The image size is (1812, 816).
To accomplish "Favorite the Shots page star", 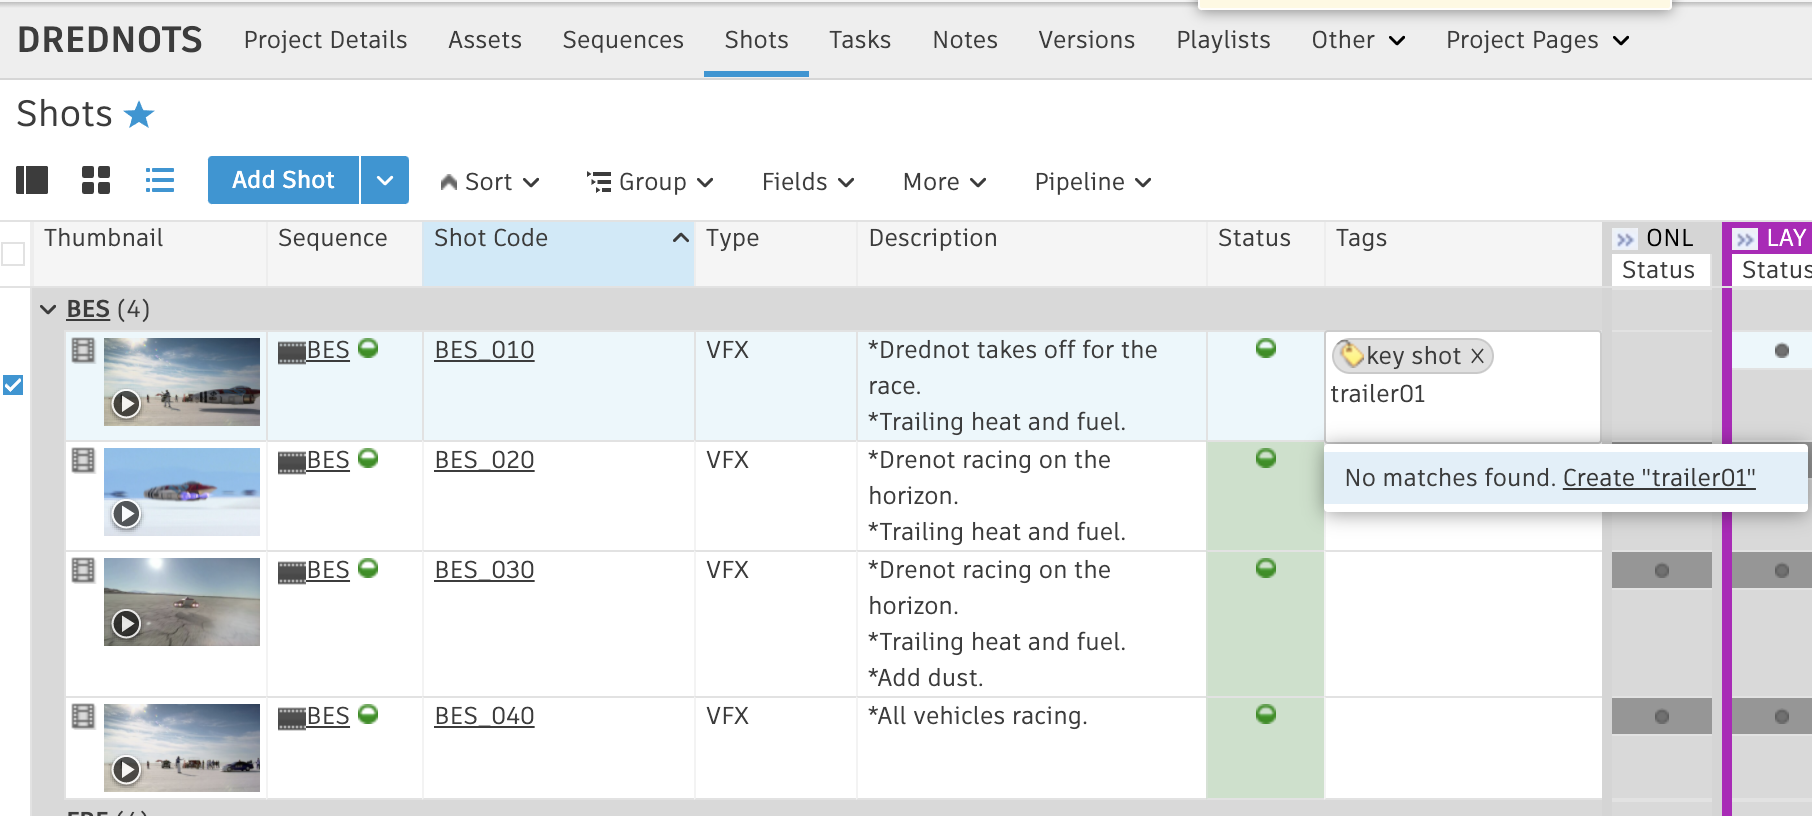I will coord(139,115).
